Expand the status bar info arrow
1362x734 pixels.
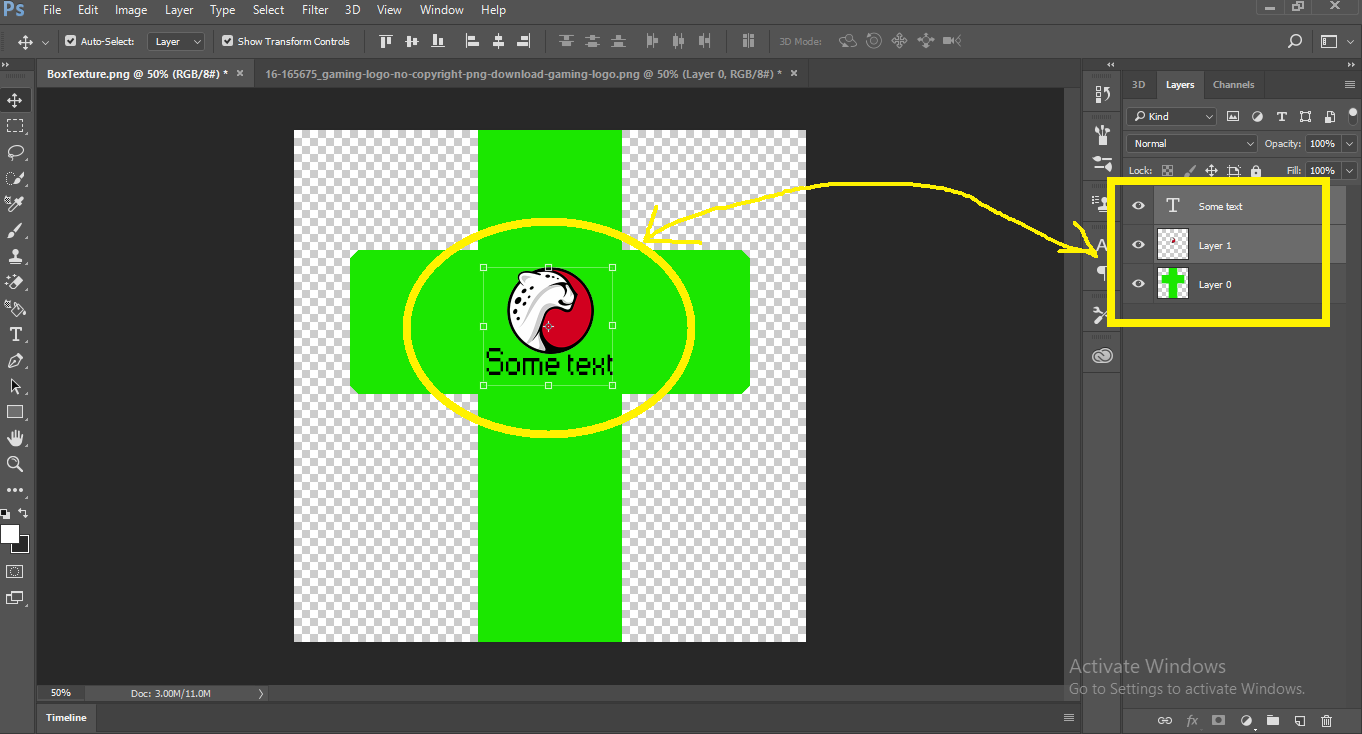pyautogui.click(x=261, y=693)
